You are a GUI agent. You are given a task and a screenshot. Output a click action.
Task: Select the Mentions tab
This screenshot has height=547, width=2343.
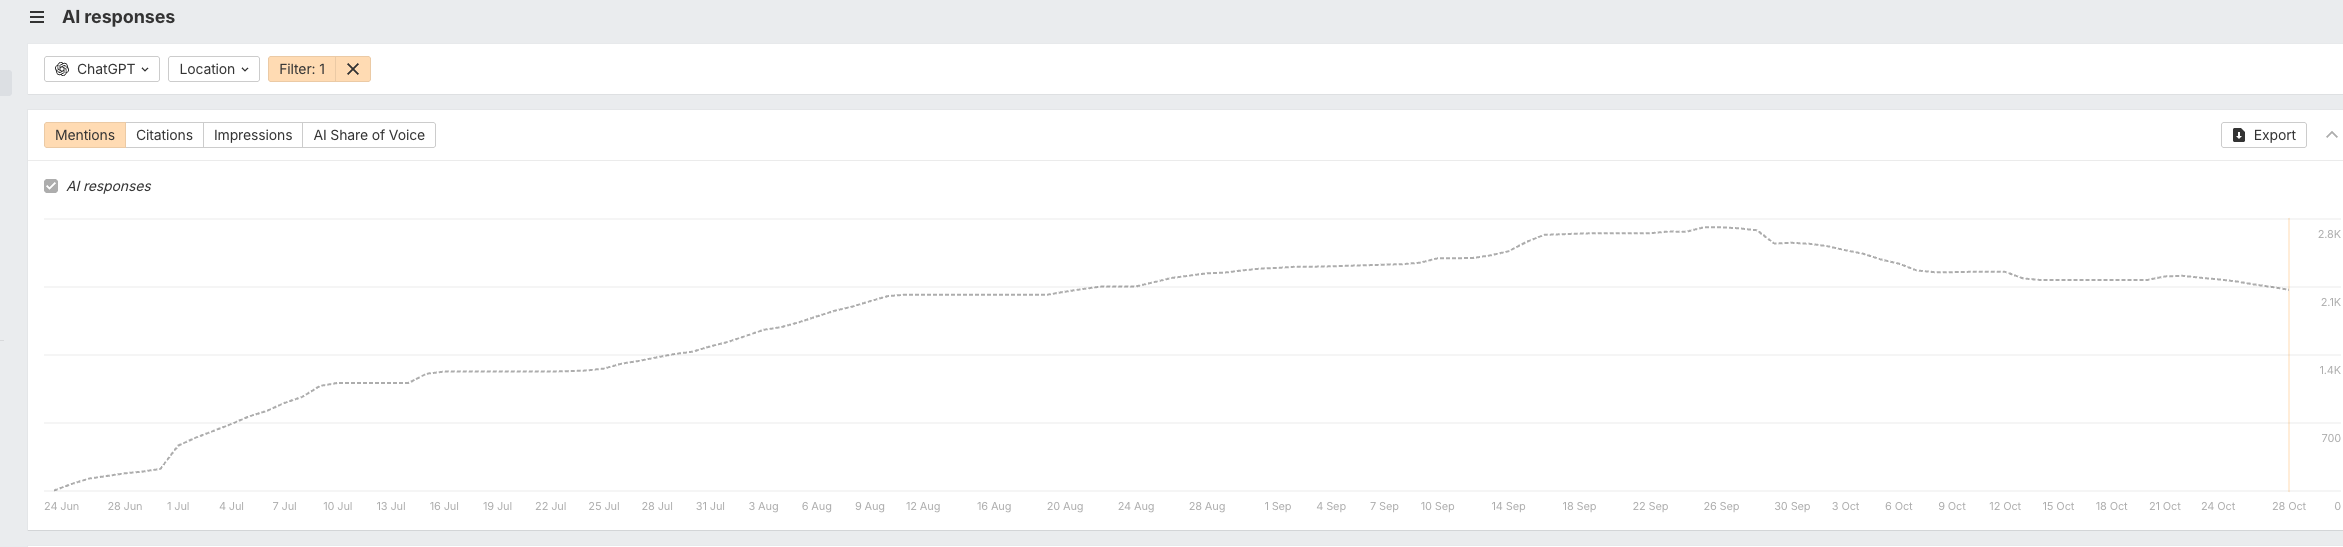tap(85, 135)
